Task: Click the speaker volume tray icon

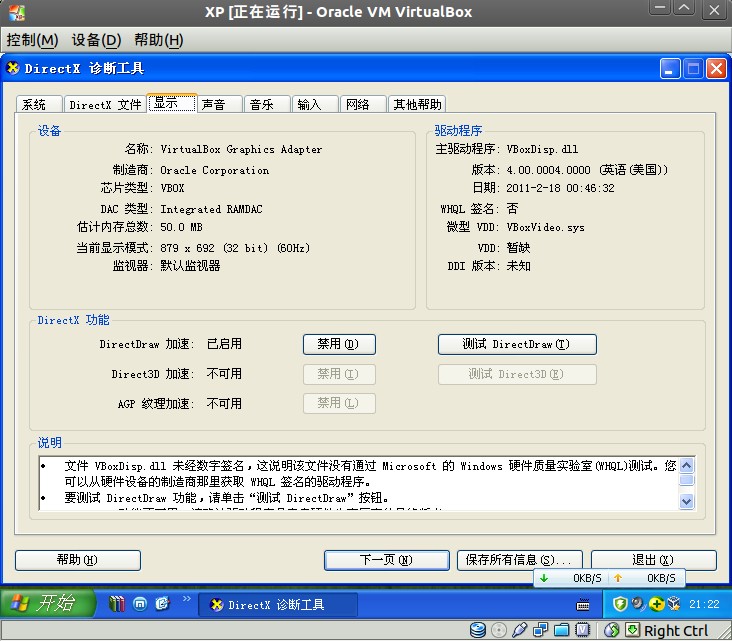Action: coord(638,604)
